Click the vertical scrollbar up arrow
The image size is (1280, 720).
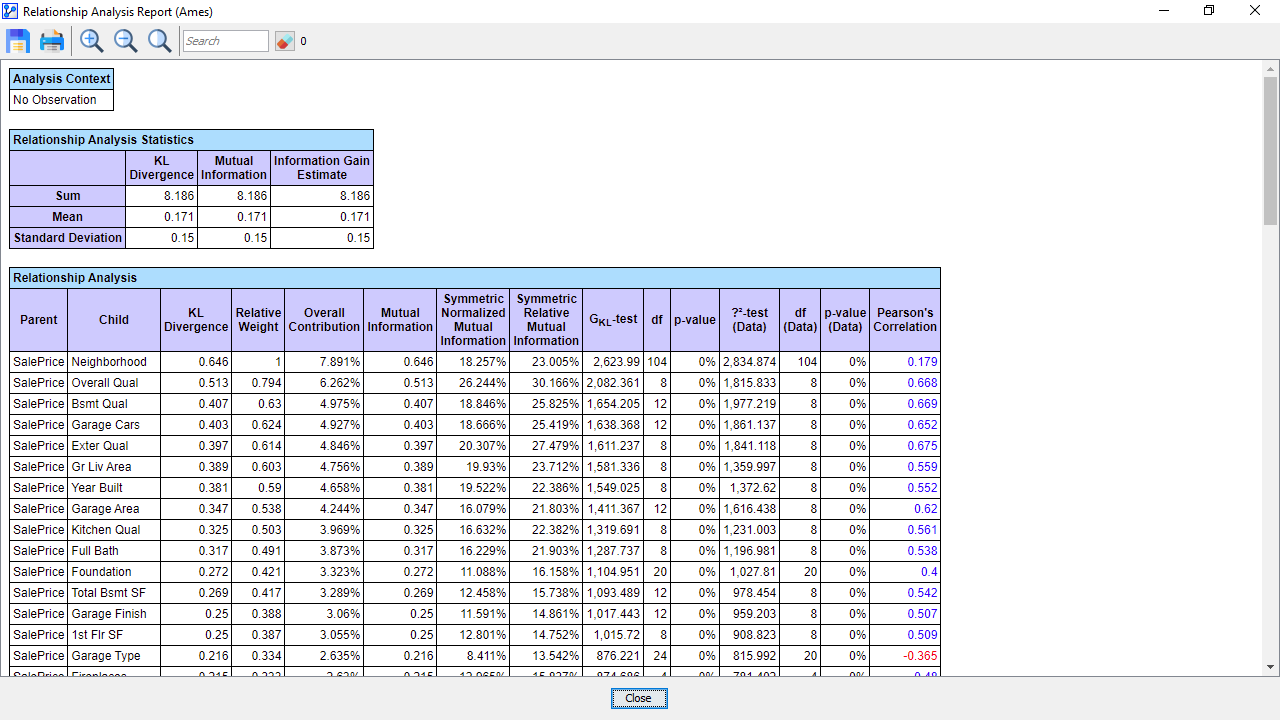coord(1271,68)
